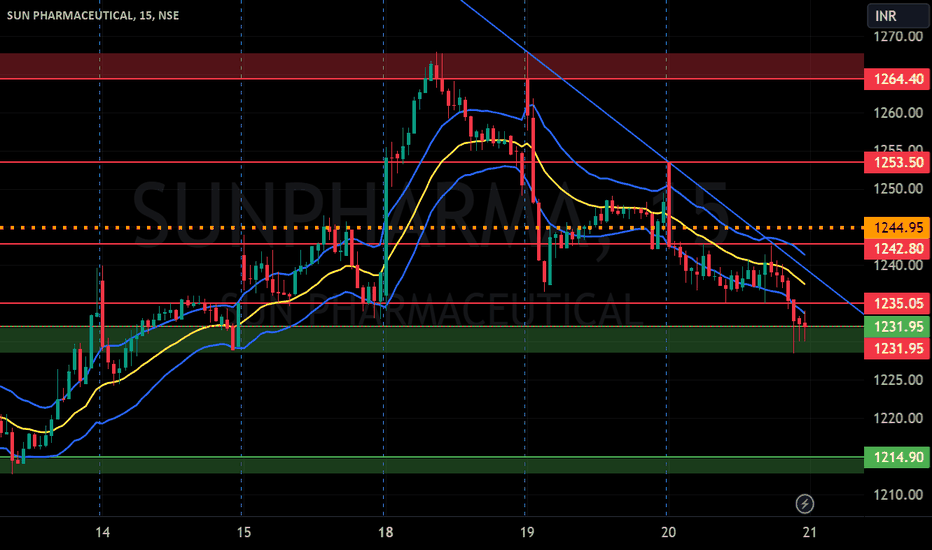Click date 19 on the time axis
The width and height of the screenshot is (932, 550).
527,532
